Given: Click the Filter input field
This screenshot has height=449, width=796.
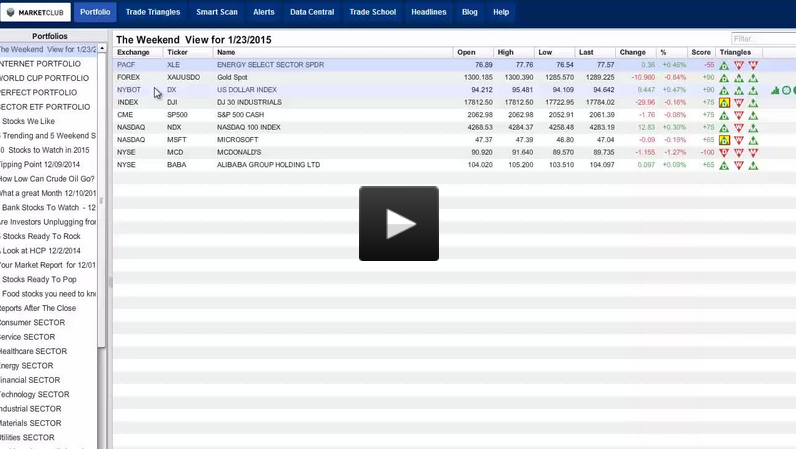Looking at the screenshot, I should 763,38.
